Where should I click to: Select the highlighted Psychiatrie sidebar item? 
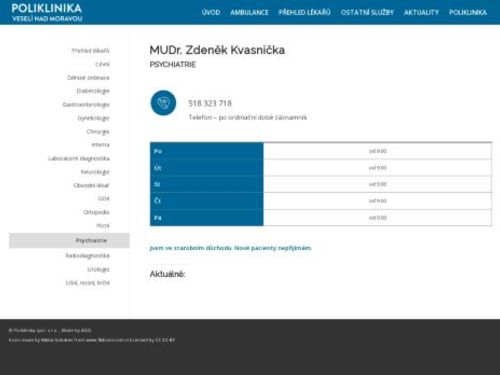pos(69,240)
